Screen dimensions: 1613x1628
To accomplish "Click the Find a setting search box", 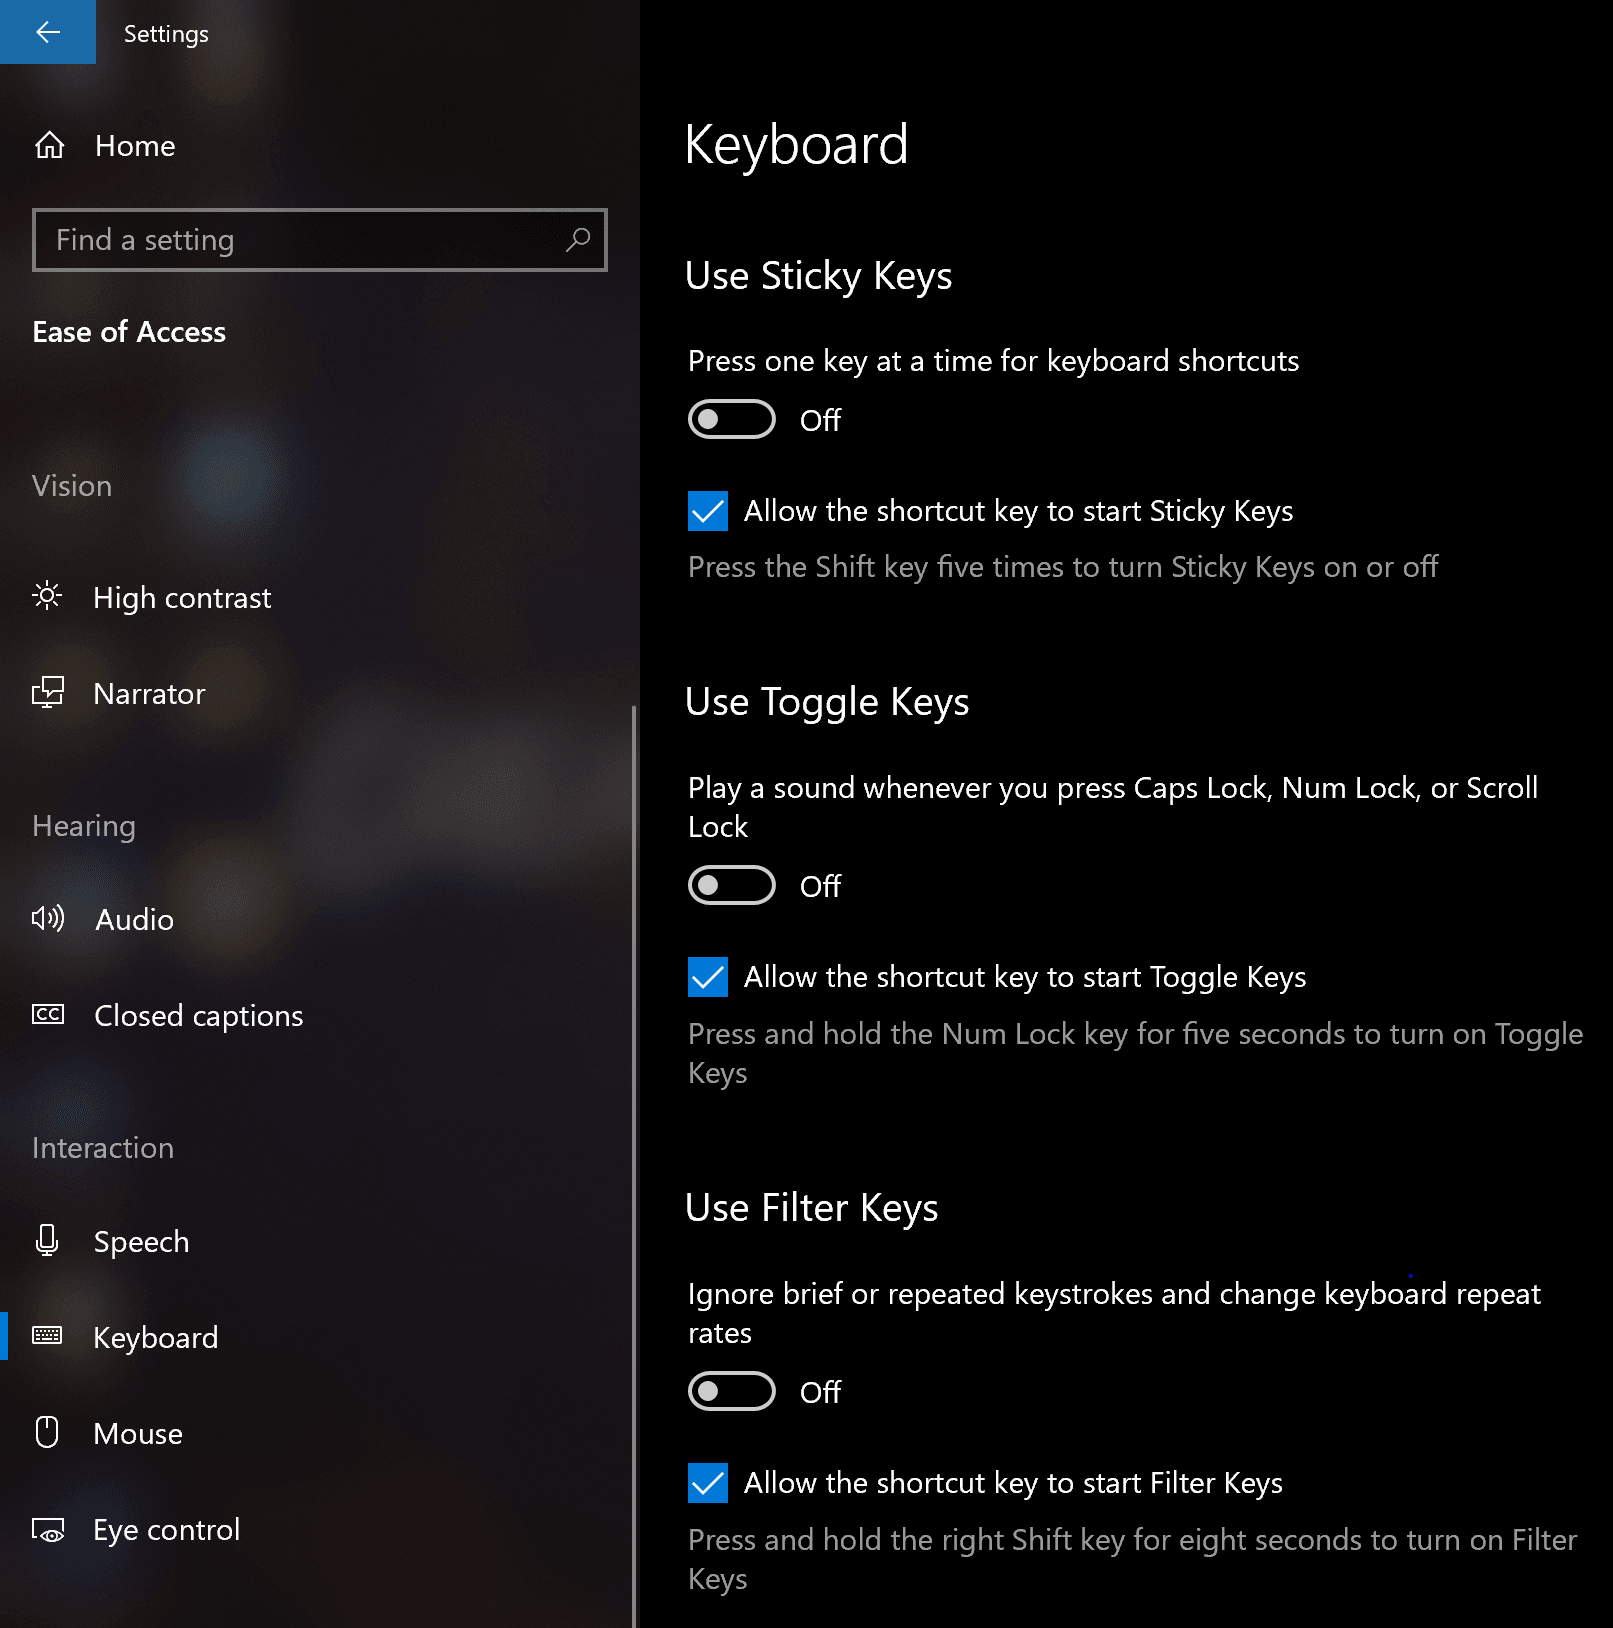I will tap(319, 240).
